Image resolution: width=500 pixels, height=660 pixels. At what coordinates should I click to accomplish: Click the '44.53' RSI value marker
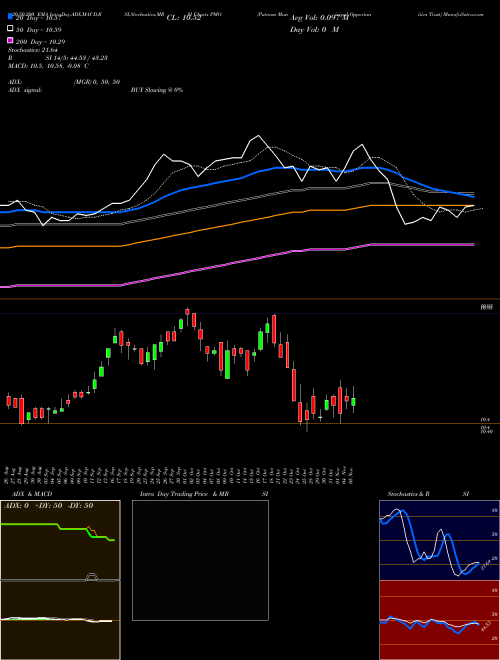click(487, 626)
